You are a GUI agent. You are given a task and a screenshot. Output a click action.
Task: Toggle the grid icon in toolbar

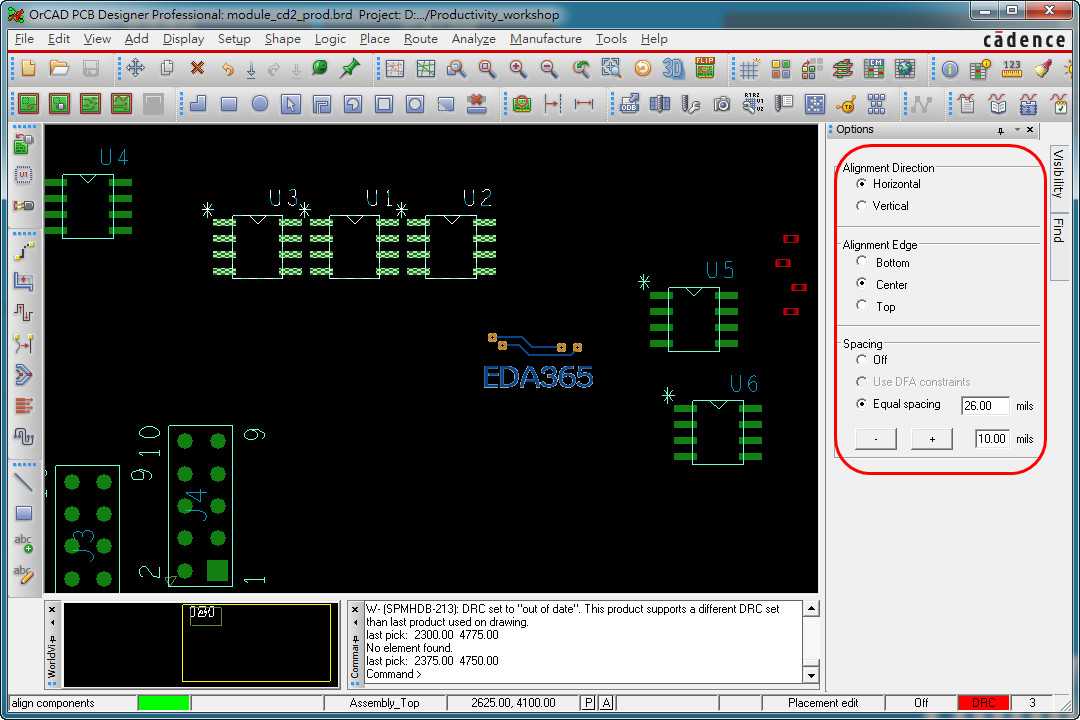(749, 68)
